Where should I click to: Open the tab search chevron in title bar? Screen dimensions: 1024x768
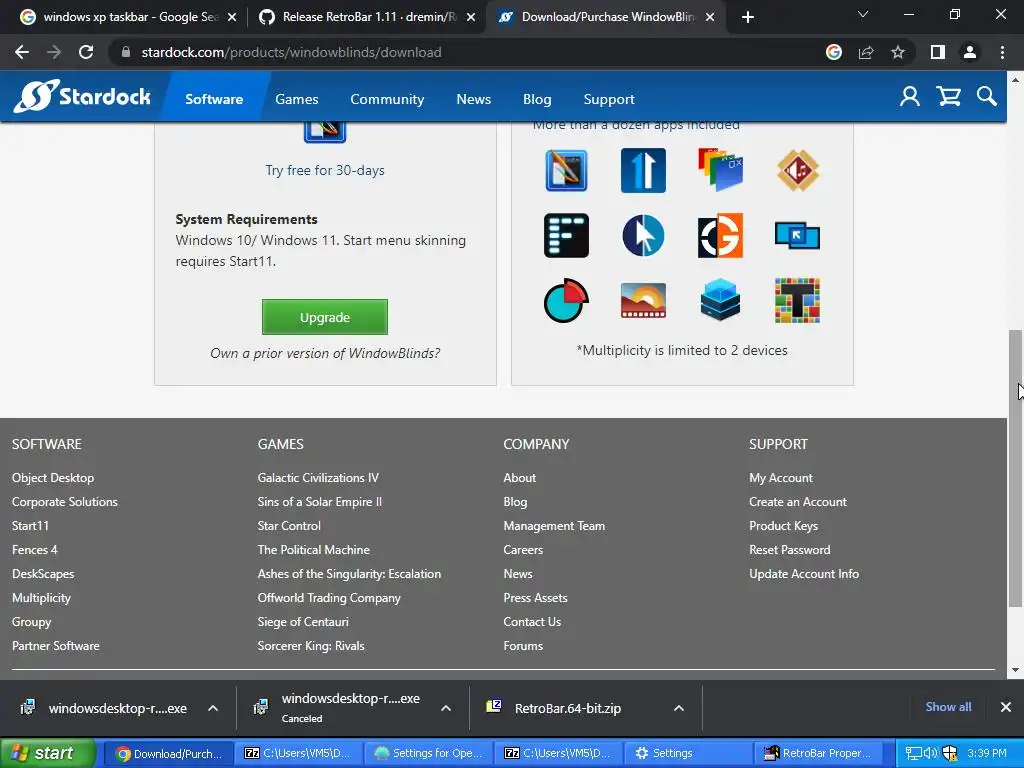[x=863, y=14]
